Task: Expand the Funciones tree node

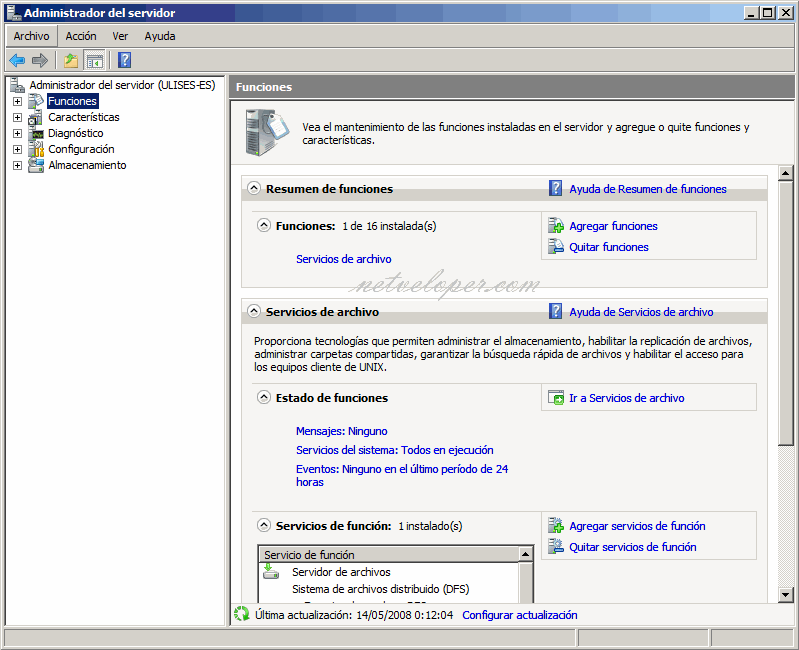Action: point(17,101)
